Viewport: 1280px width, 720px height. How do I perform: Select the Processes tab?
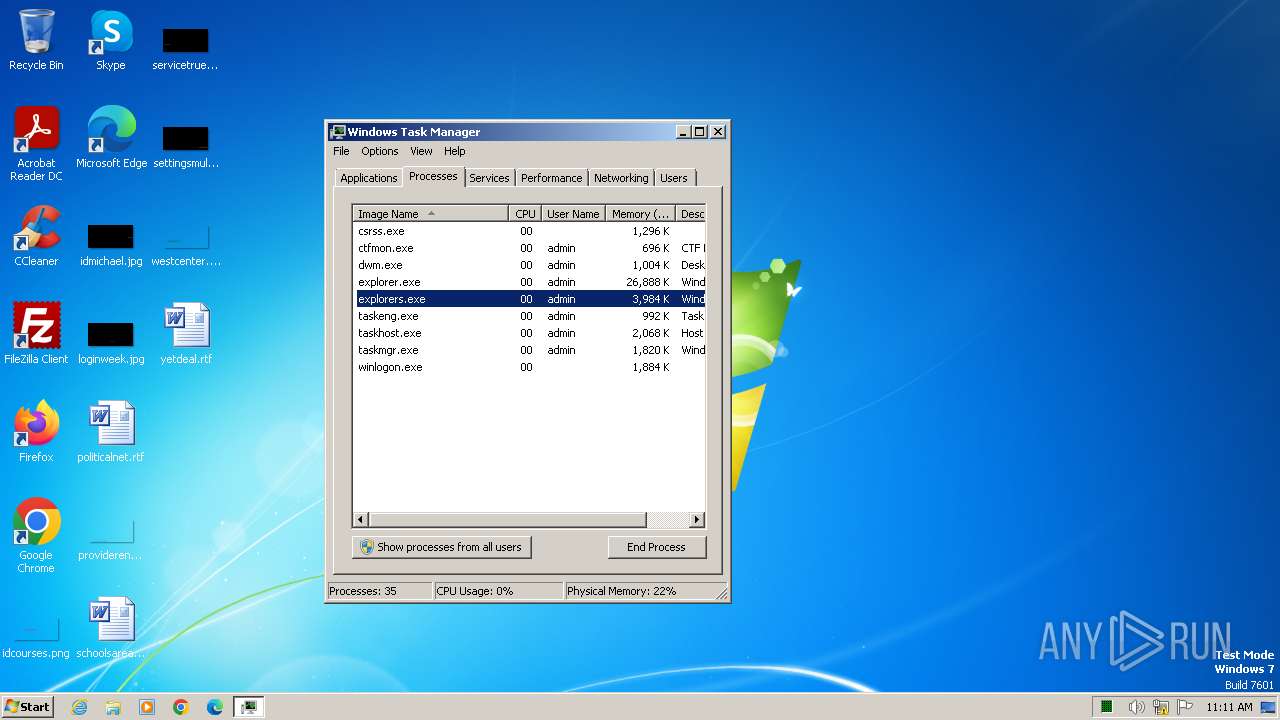433,176
